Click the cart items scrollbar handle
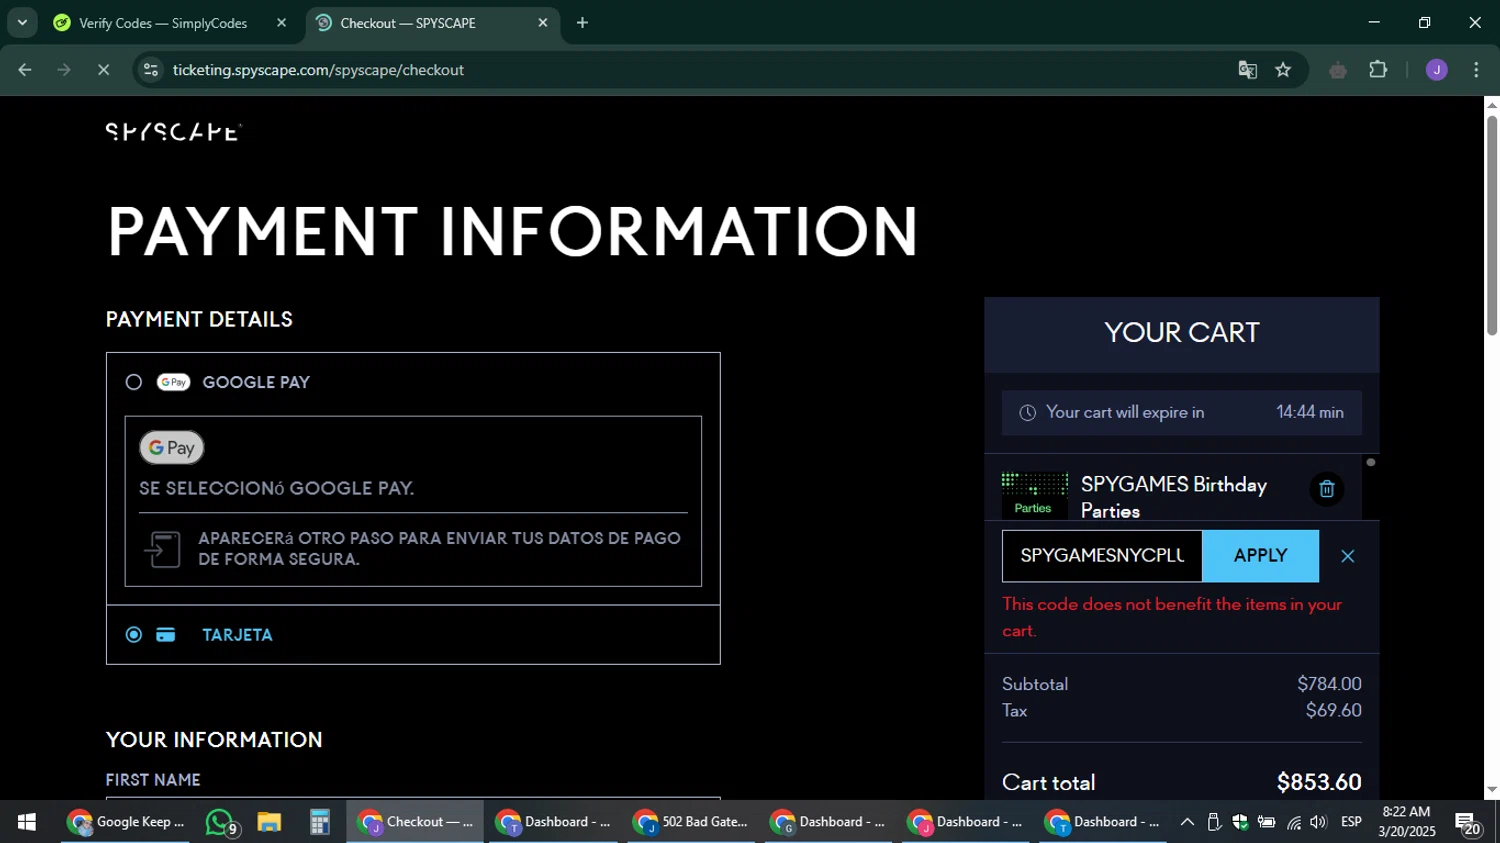The image size is (1500, 843). coord(1371,462)
